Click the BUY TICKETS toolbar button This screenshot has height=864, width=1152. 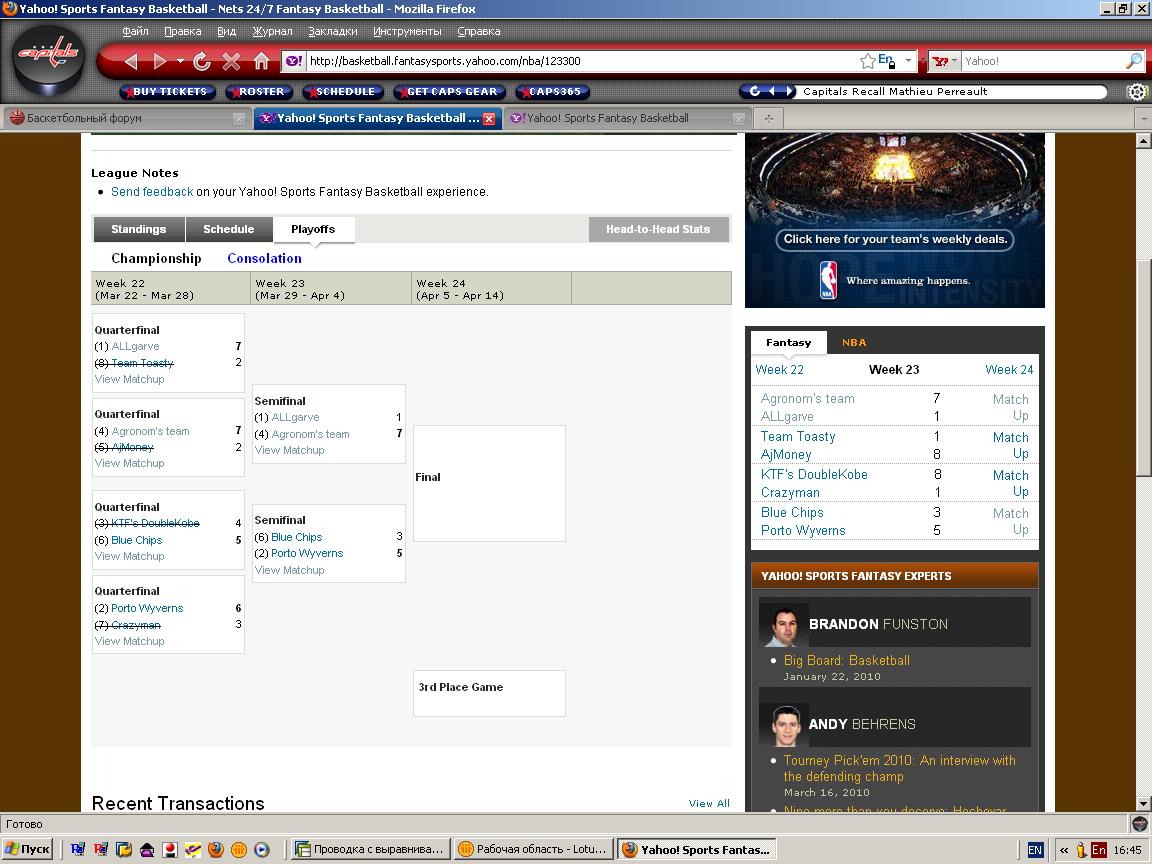(168, 92)
